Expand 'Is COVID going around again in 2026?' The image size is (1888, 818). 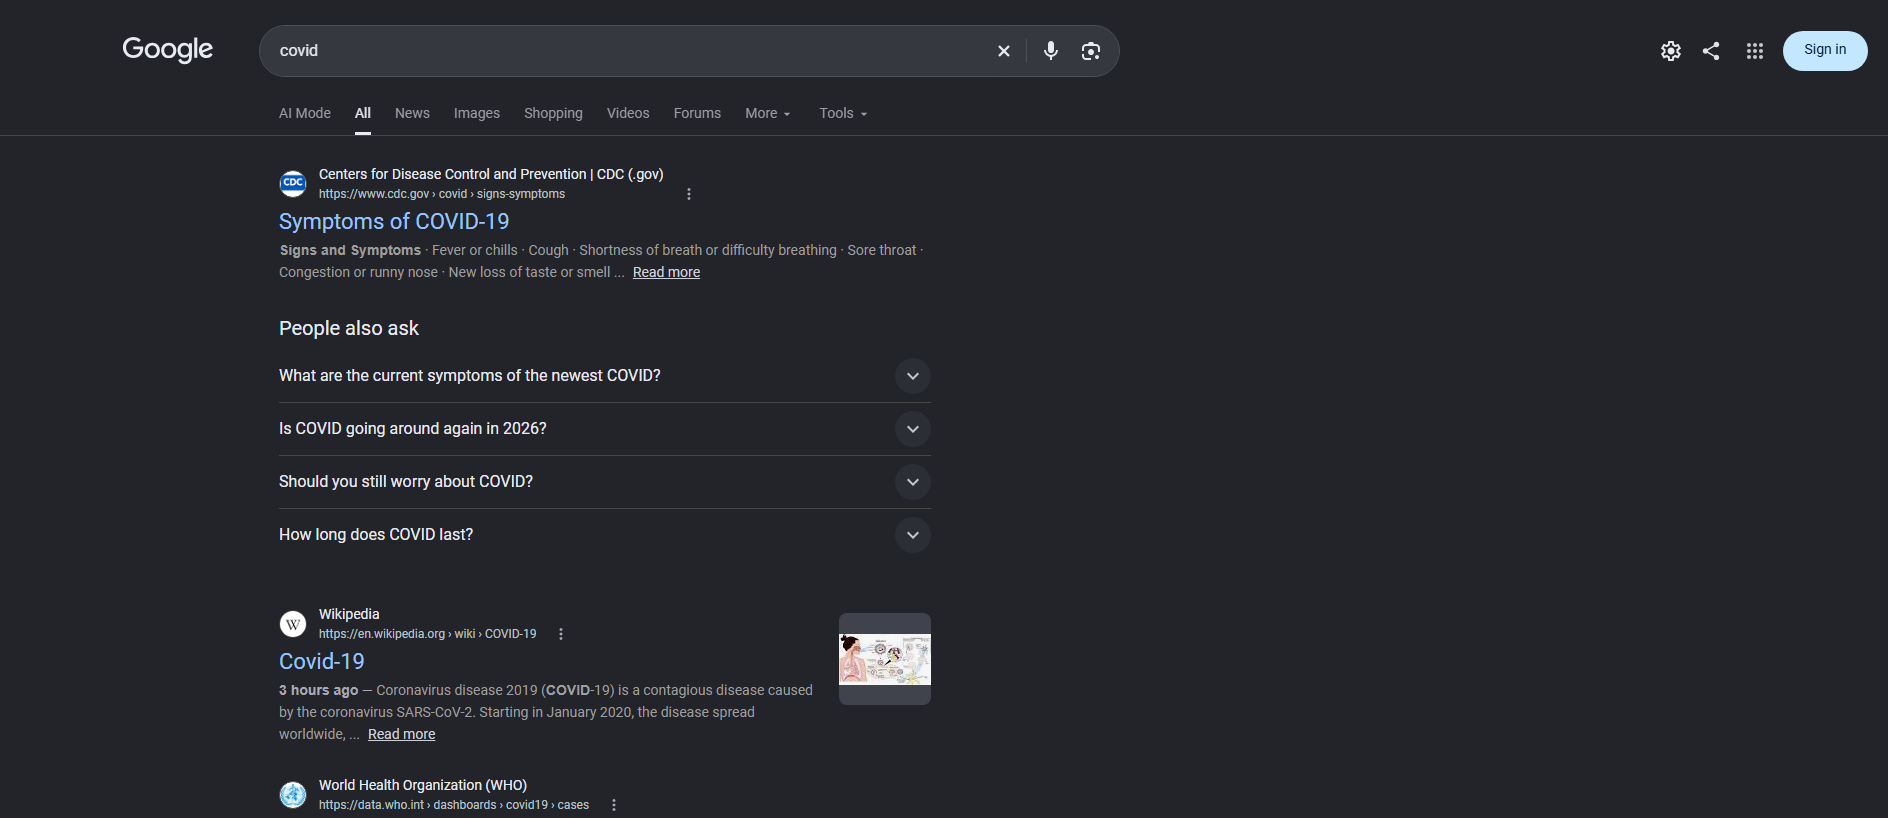click(x=604, y=429)
